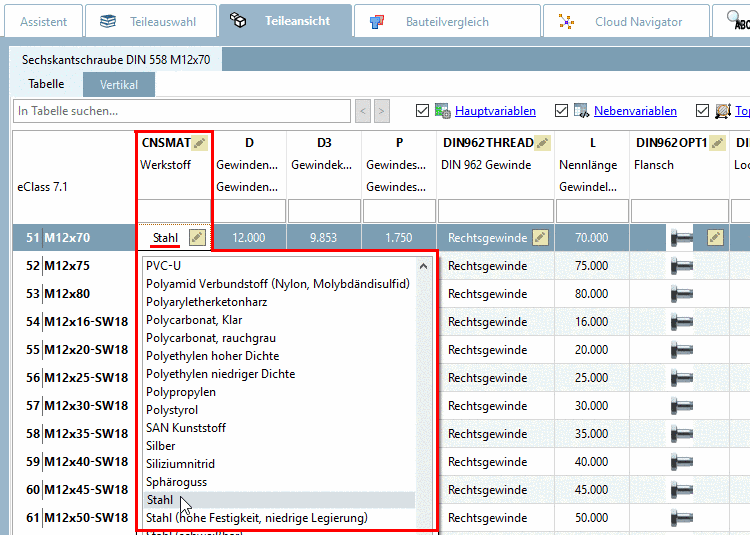
Task: Click the Teileauswahl tab icon
Action: 108,21
